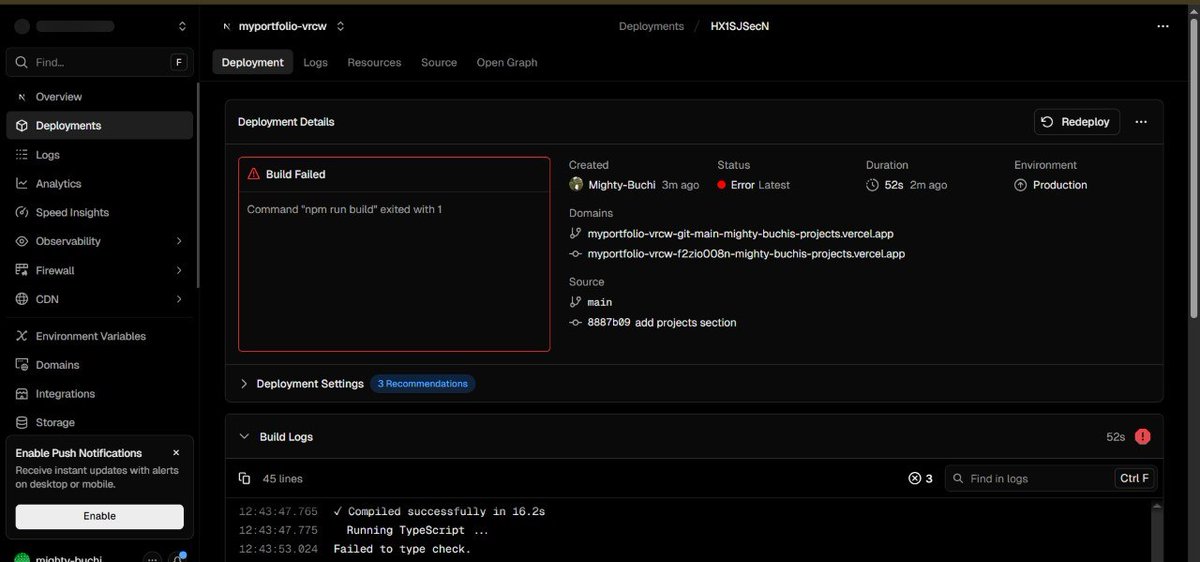Click the main branch link
The width and height of the screenshot is (1200, 562).
pos(599,302)
